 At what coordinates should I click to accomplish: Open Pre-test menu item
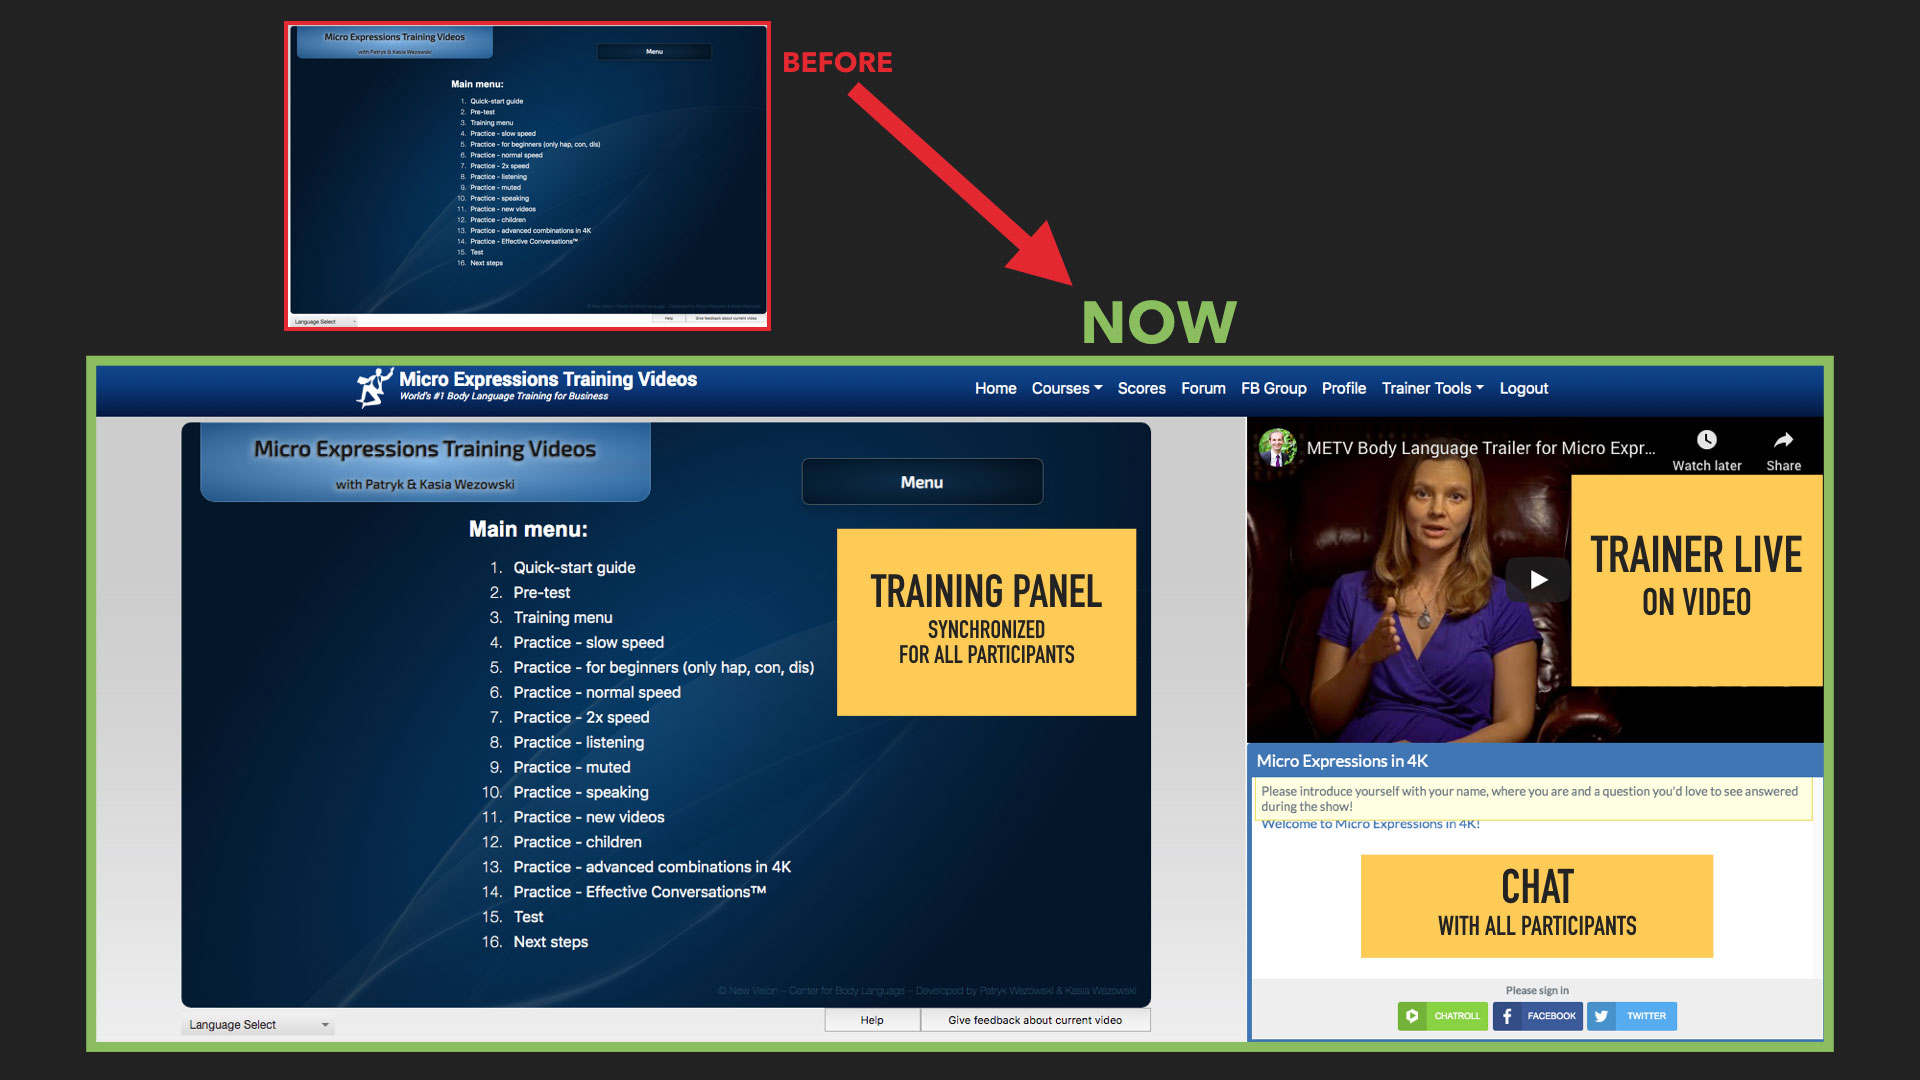(x=541, y=592)
